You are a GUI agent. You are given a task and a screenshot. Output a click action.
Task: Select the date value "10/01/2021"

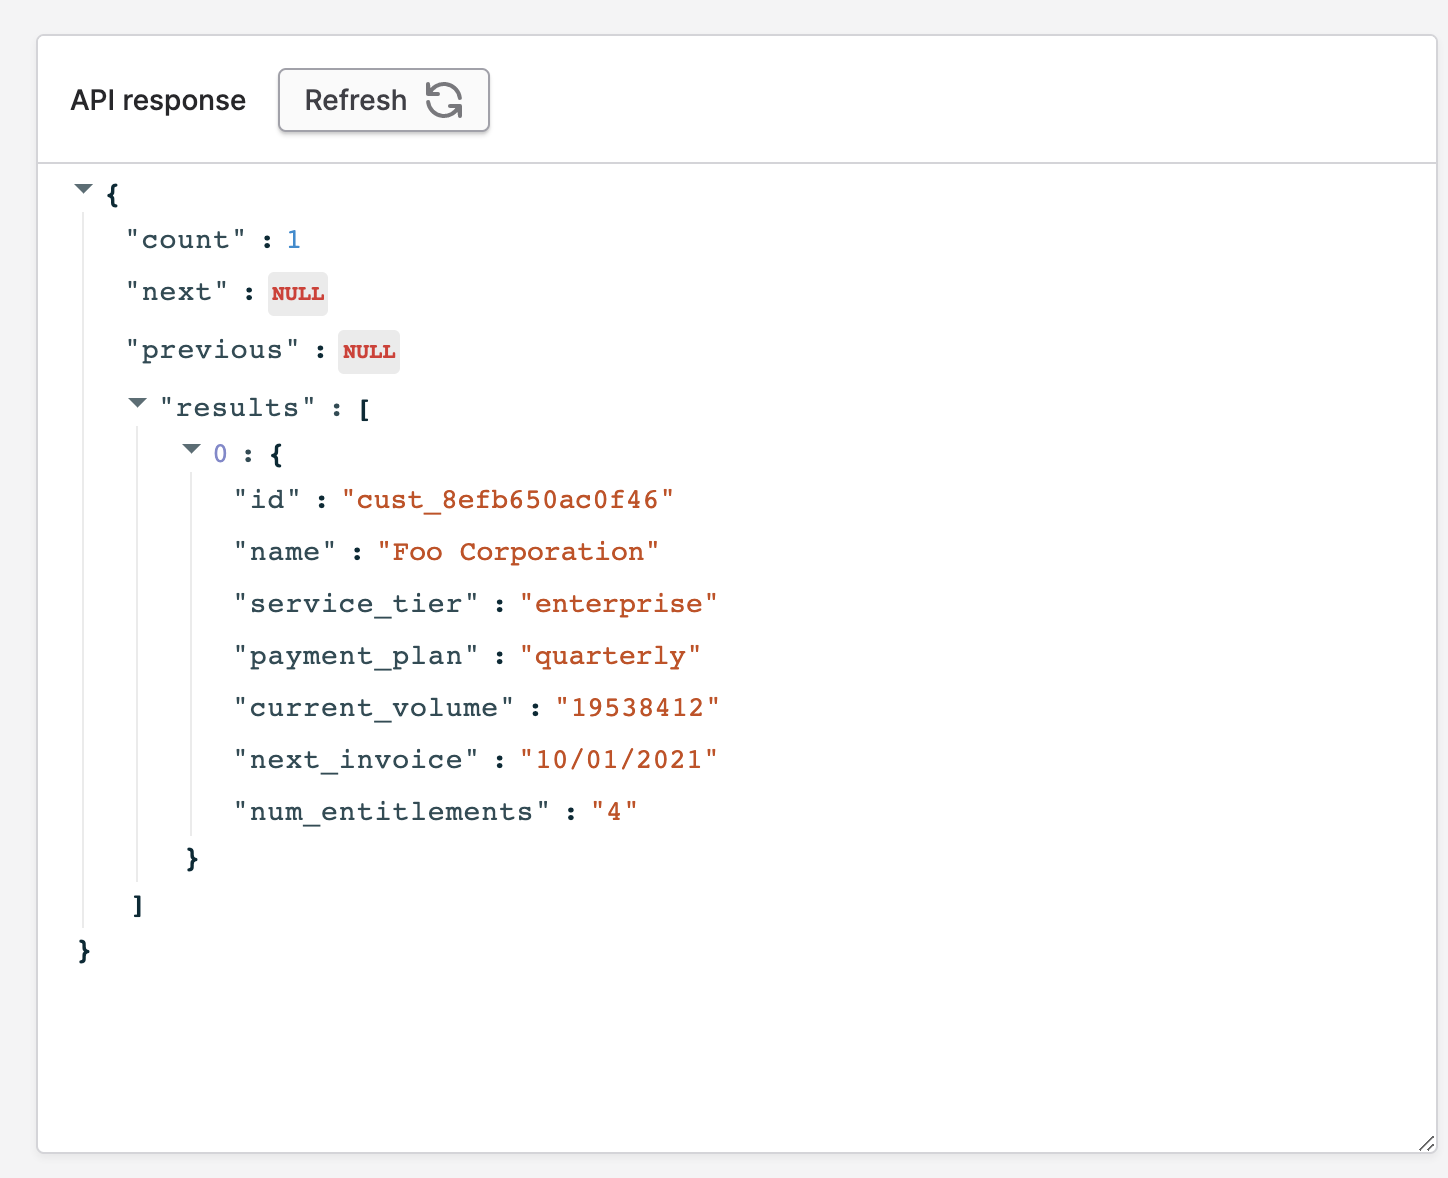(619, 760)
